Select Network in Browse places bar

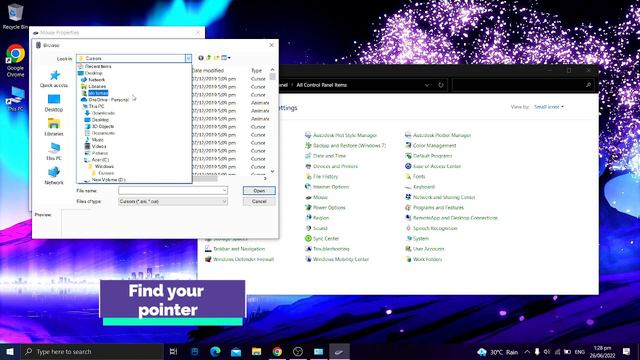[54, 176]
